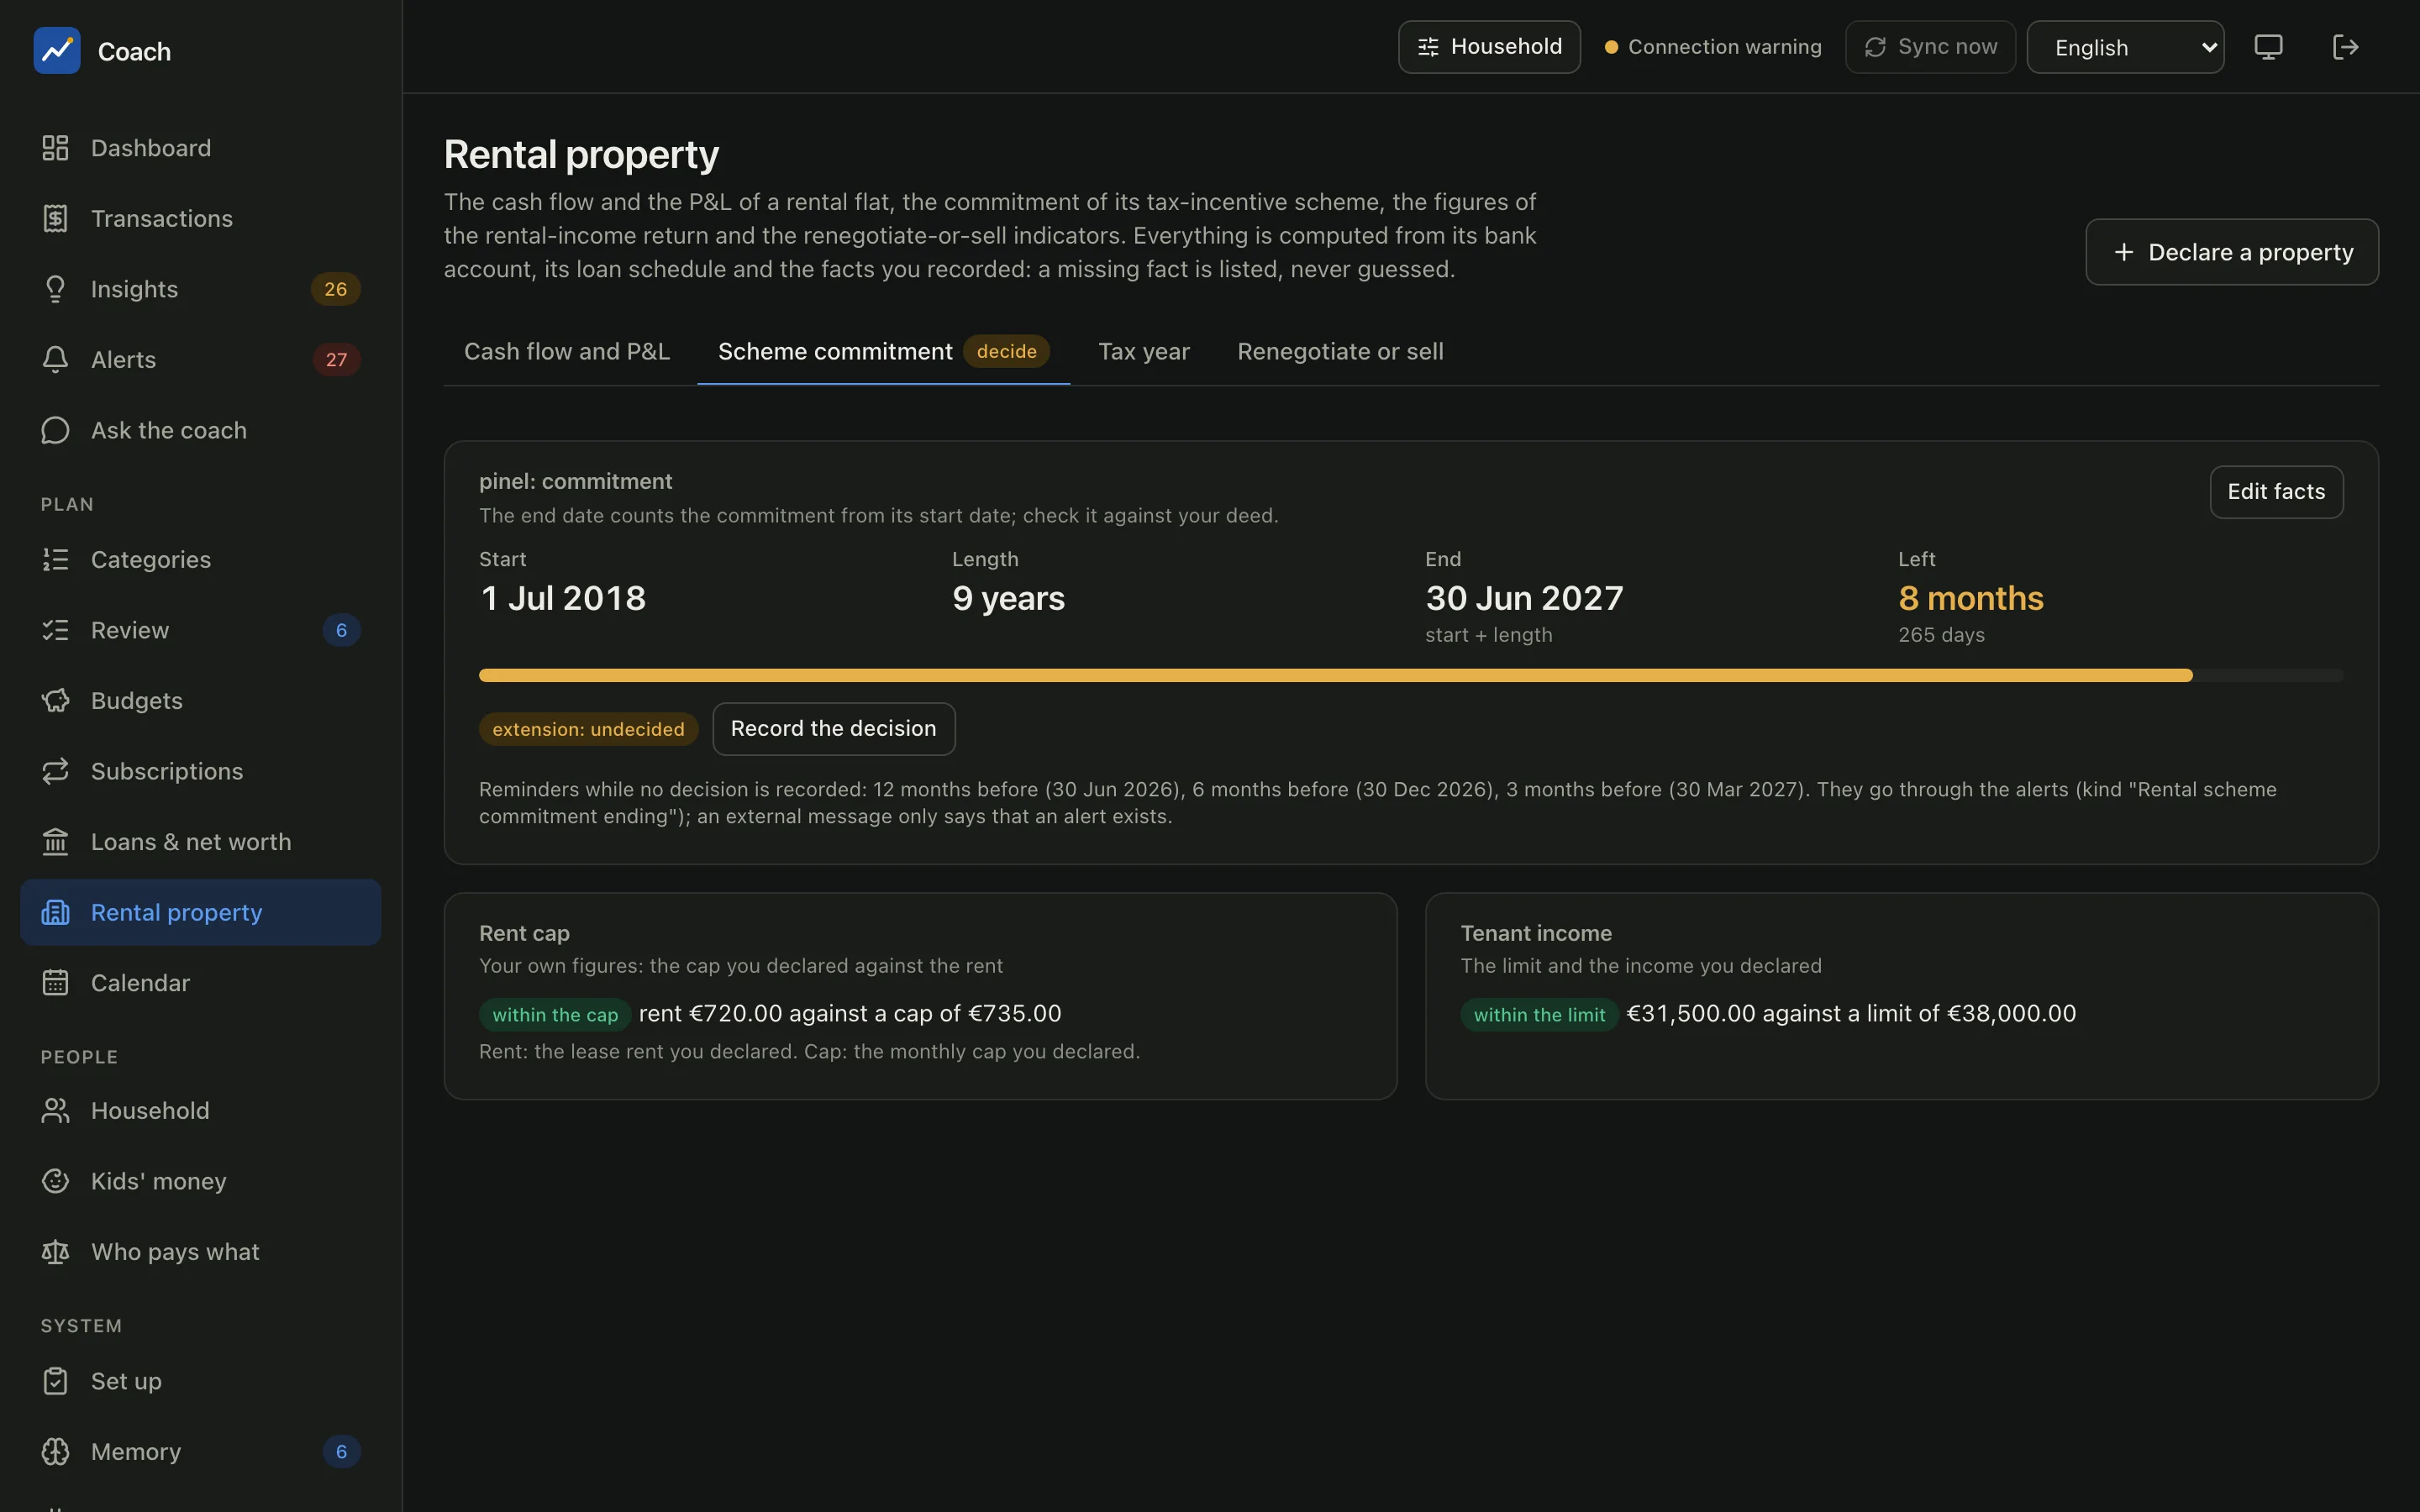The height and width of the screenshot is (1512, 2420).
Task: Click the Insights 26 count badge
Action: [336, 289]
